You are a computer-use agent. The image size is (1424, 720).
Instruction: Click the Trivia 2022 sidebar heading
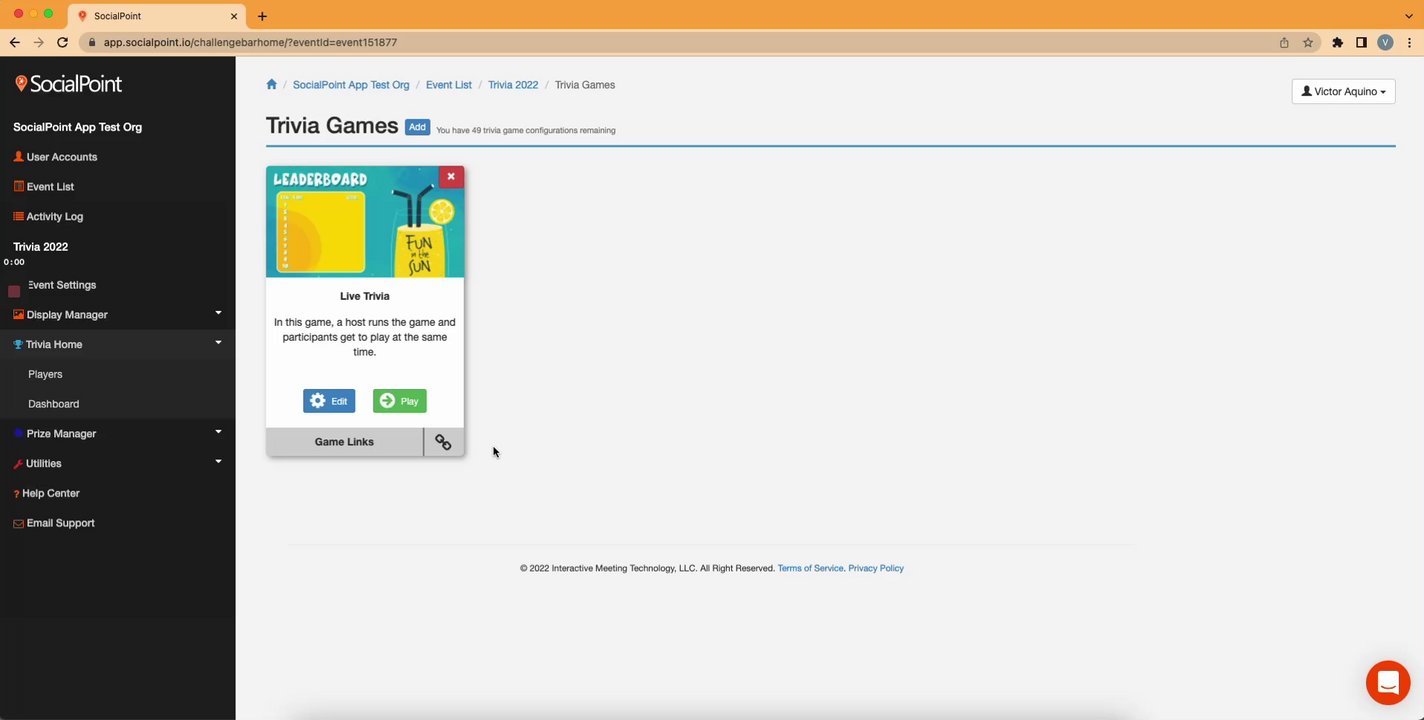(x=41, y=247)
